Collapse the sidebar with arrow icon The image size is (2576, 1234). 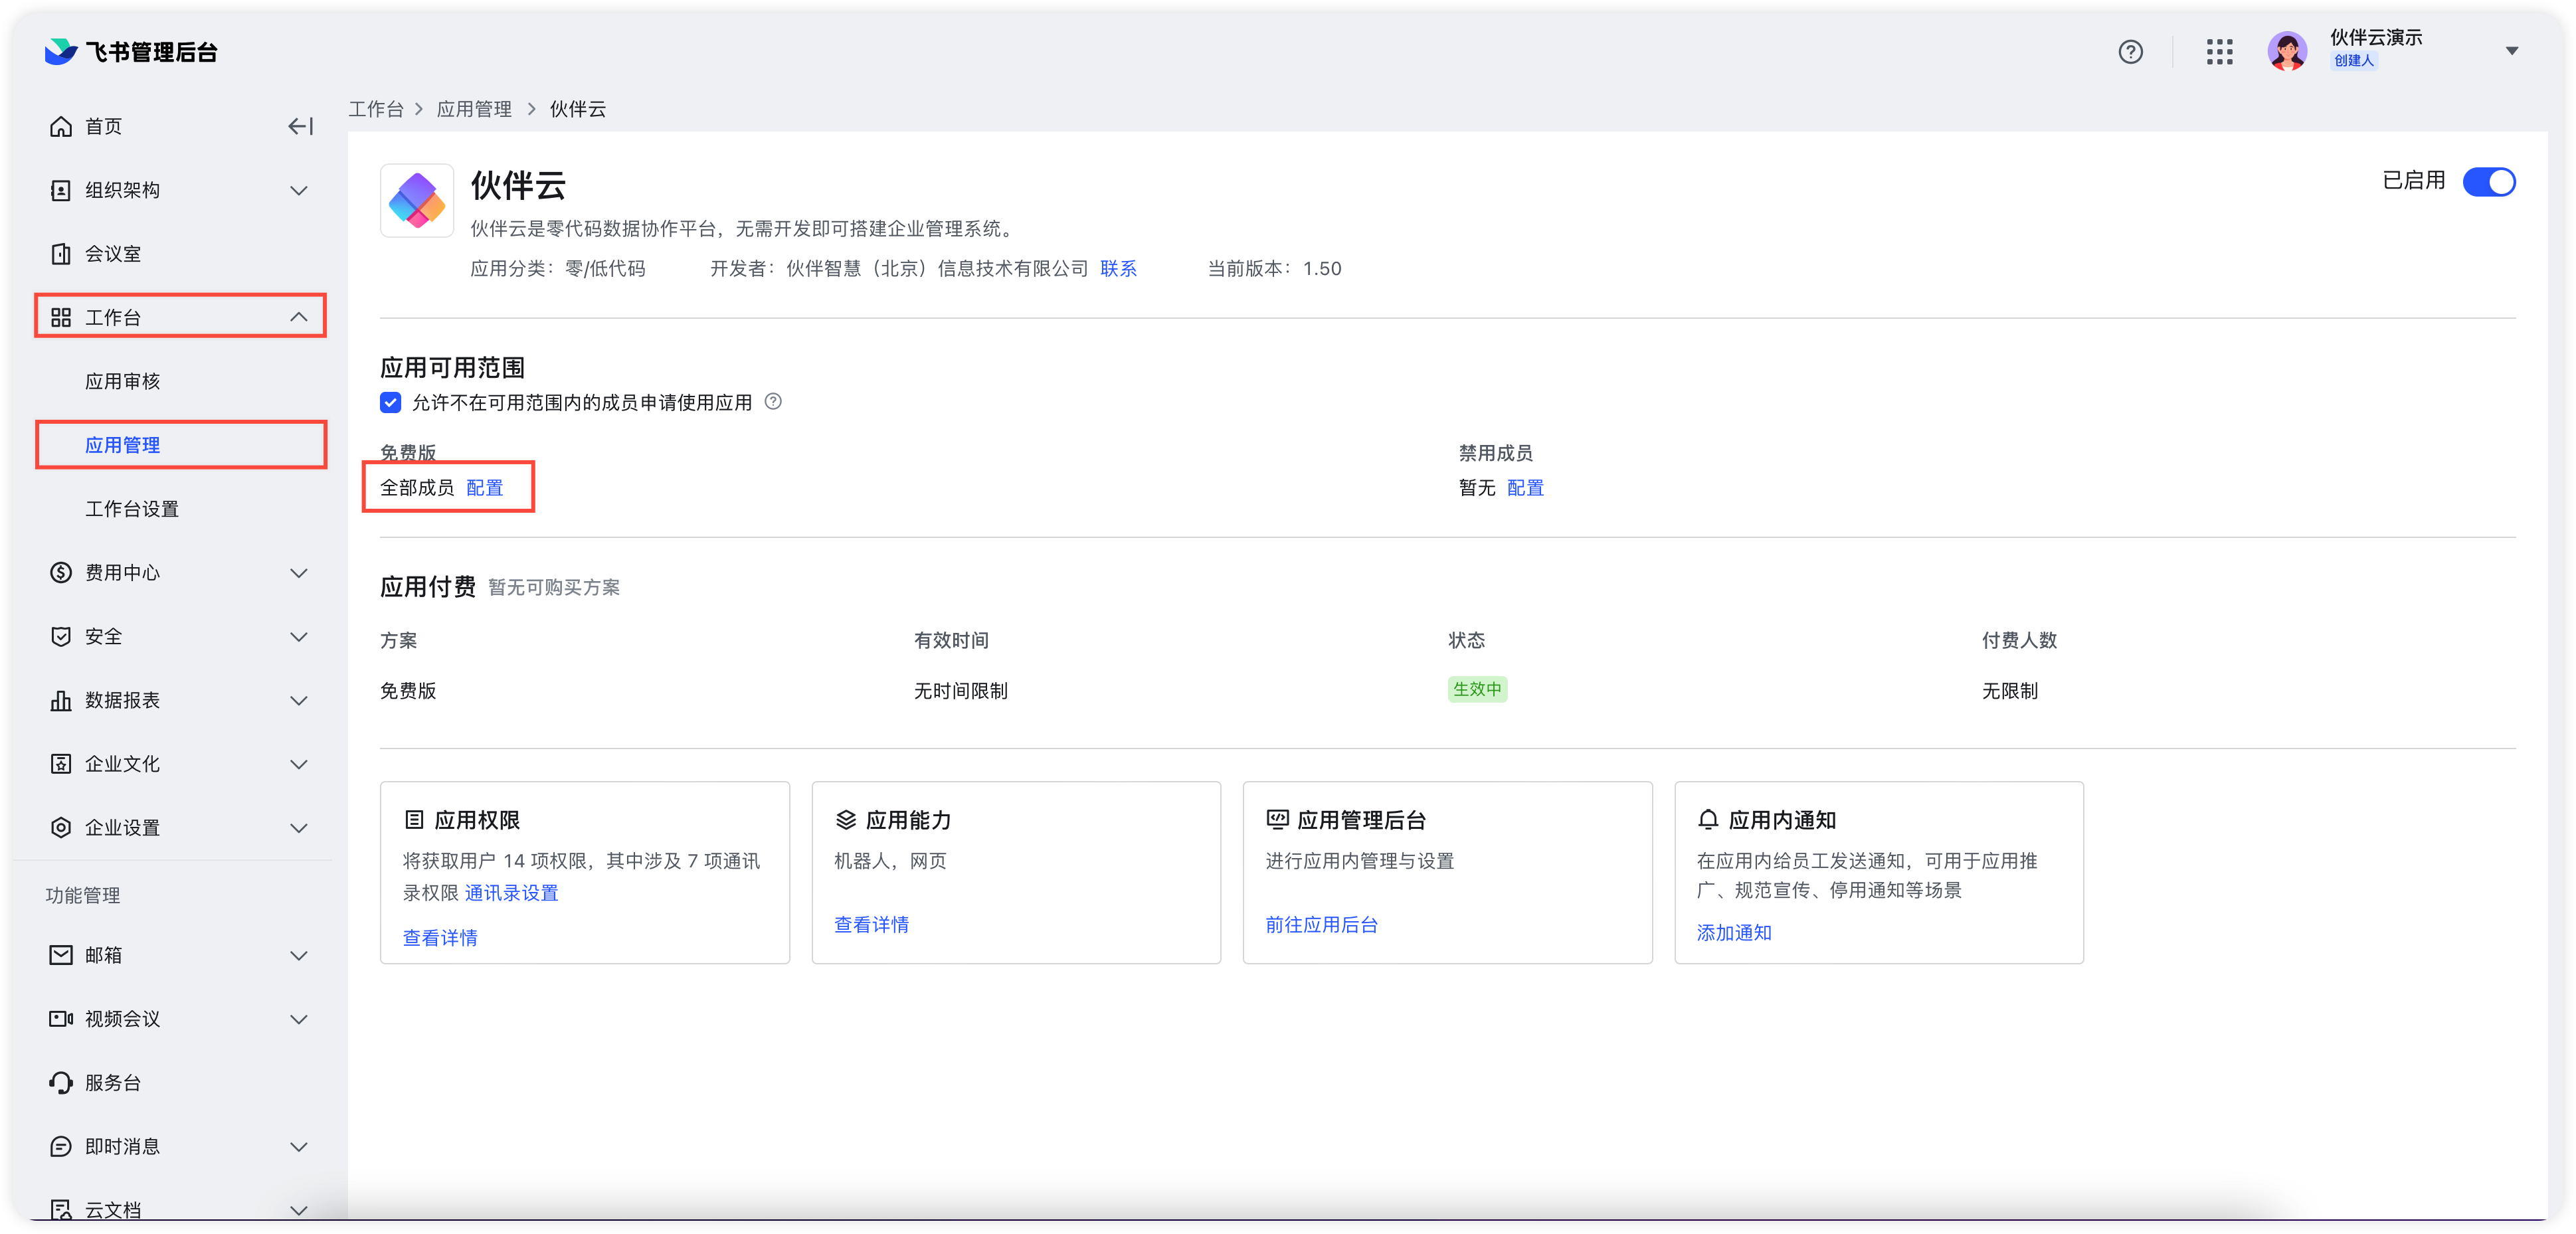pyautogui.click(x=300, y=126)
